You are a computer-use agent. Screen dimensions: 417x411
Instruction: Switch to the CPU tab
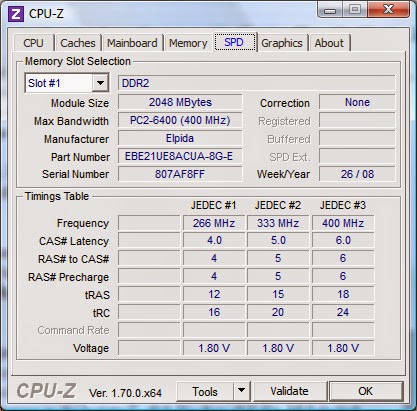click(x=33, y=43)
